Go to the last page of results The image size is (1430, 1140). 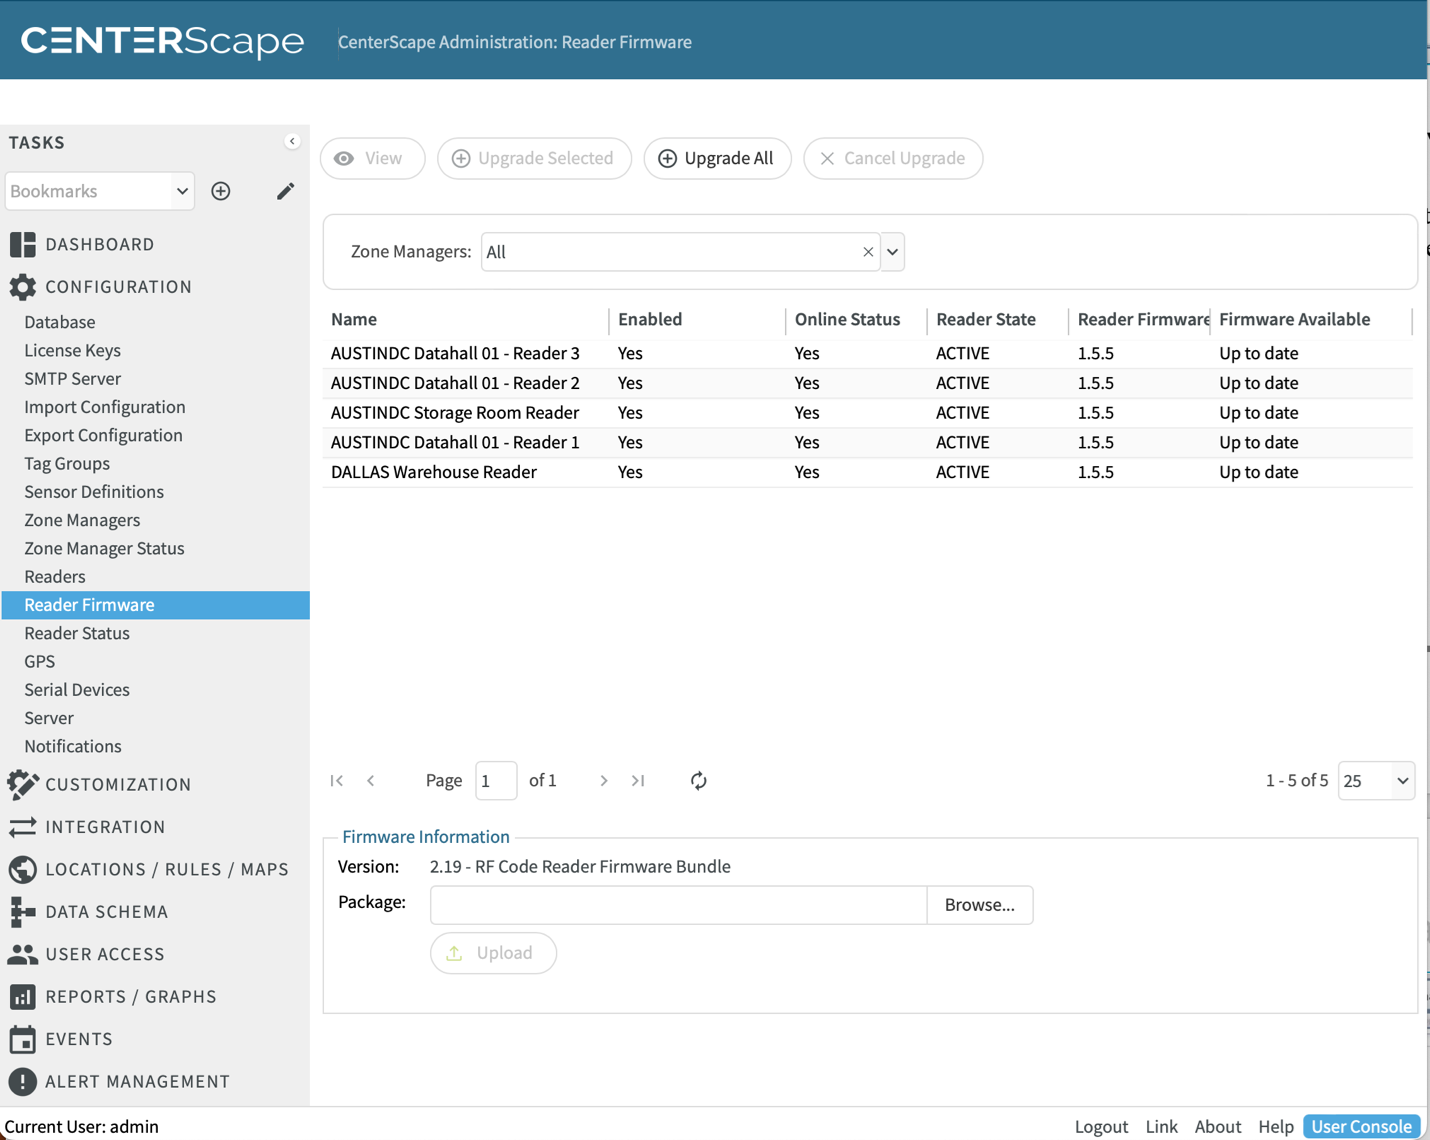638,781
